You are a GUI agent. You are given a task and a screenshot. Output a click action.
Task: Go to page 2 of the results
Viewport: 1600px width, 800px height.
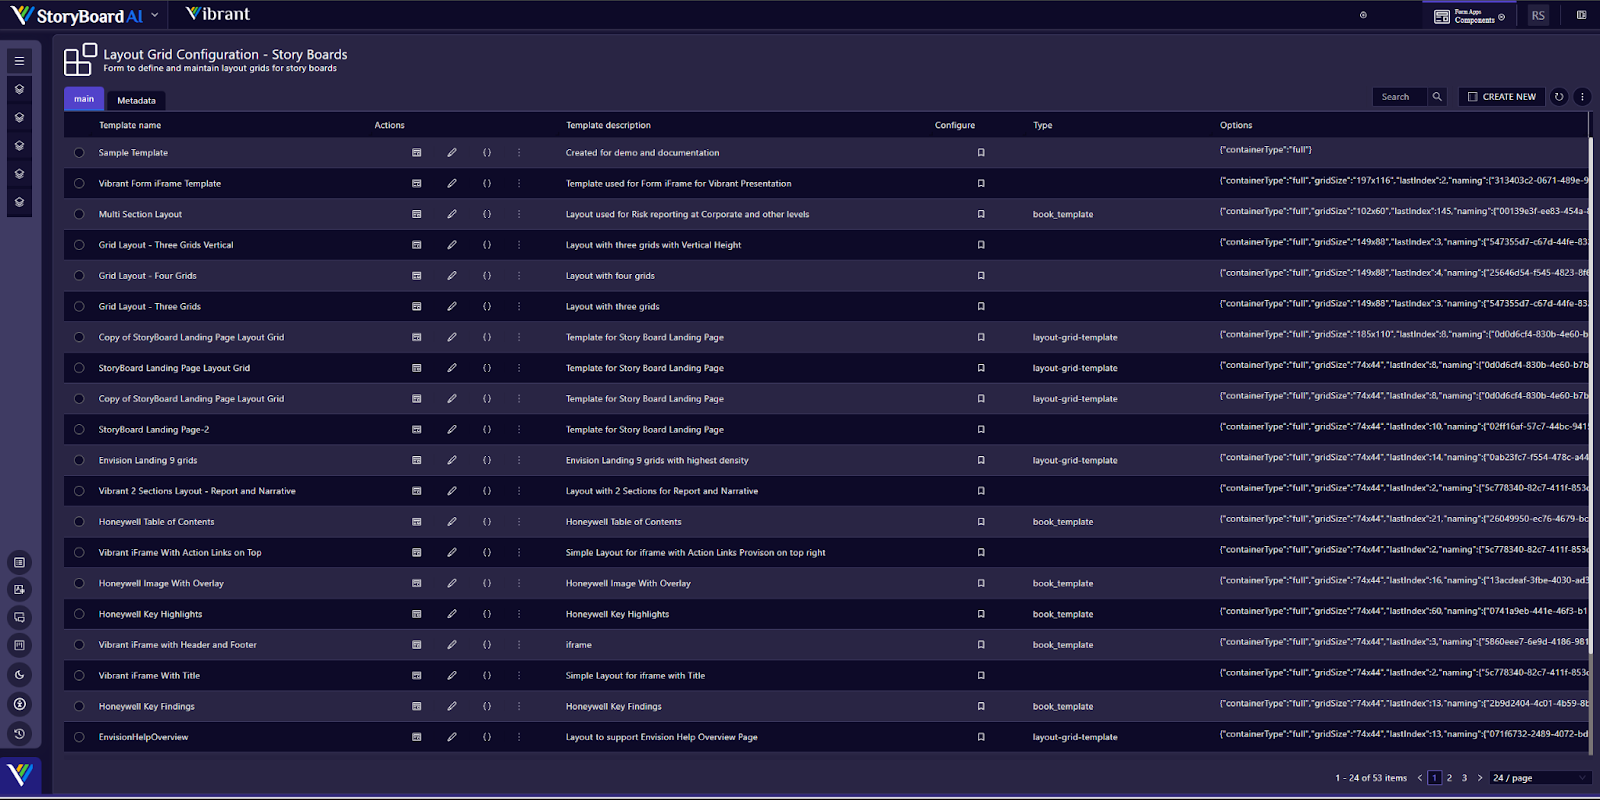[x=1449, y=778]
